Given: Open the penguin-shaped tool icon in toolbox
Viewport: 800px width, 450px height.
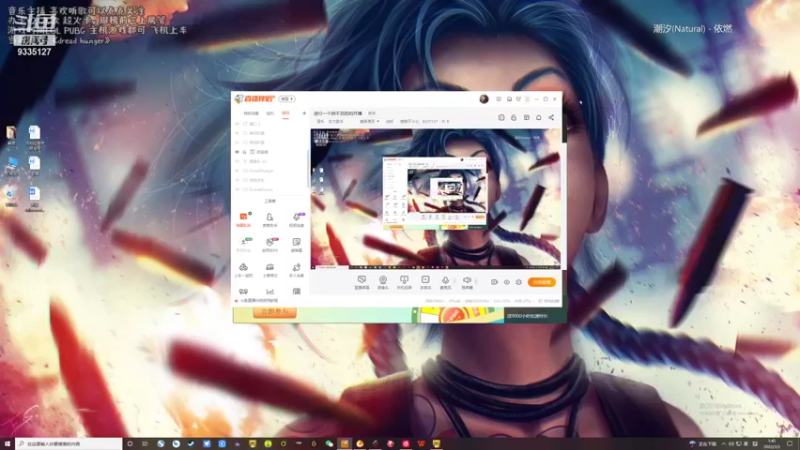Looking at the screenshot, I should click(270, 219).
